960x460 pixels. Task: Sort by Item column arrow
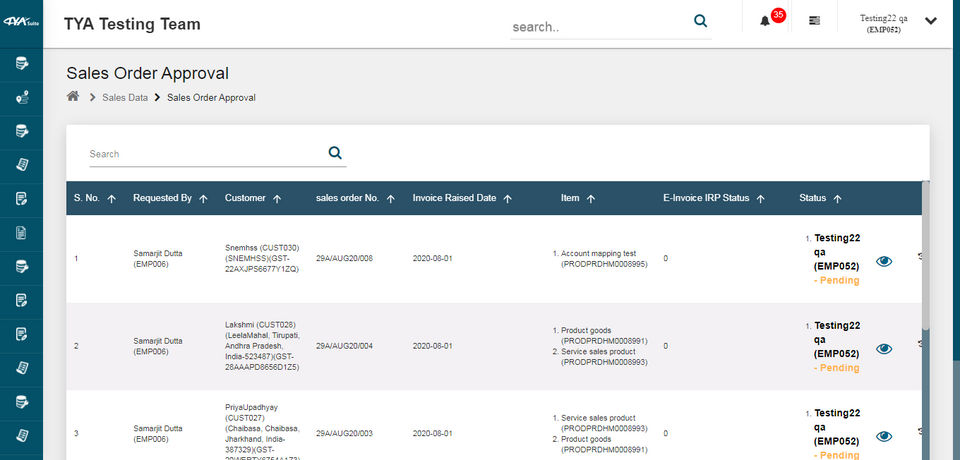(x=591, y=198)
